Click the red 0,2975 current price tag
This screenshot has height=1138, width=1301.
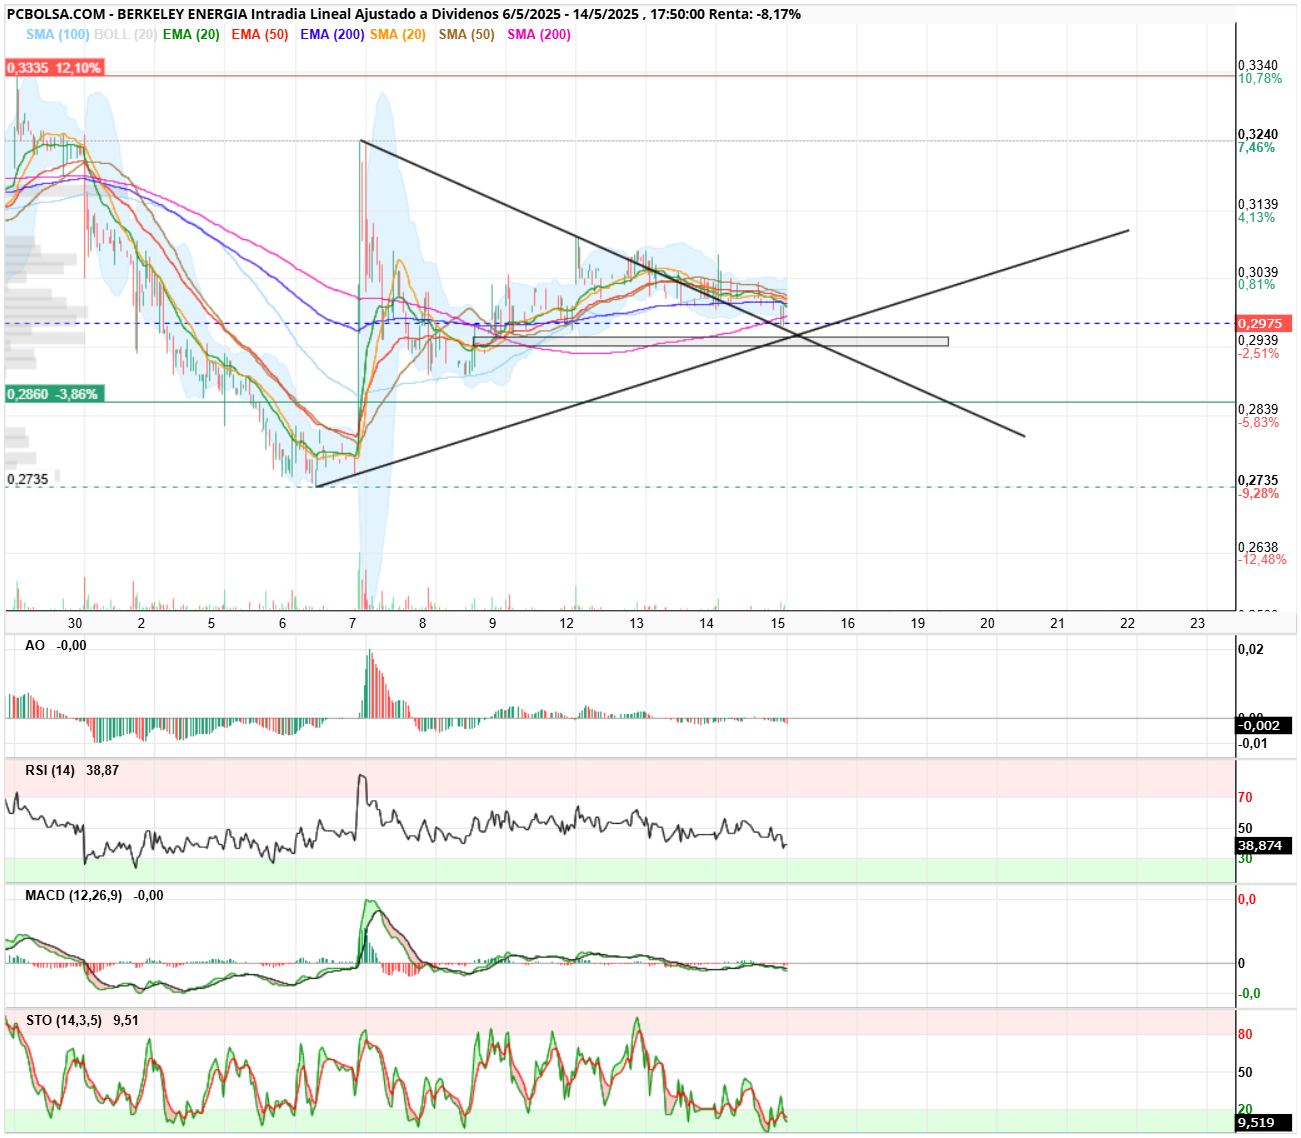(1265, 323)
